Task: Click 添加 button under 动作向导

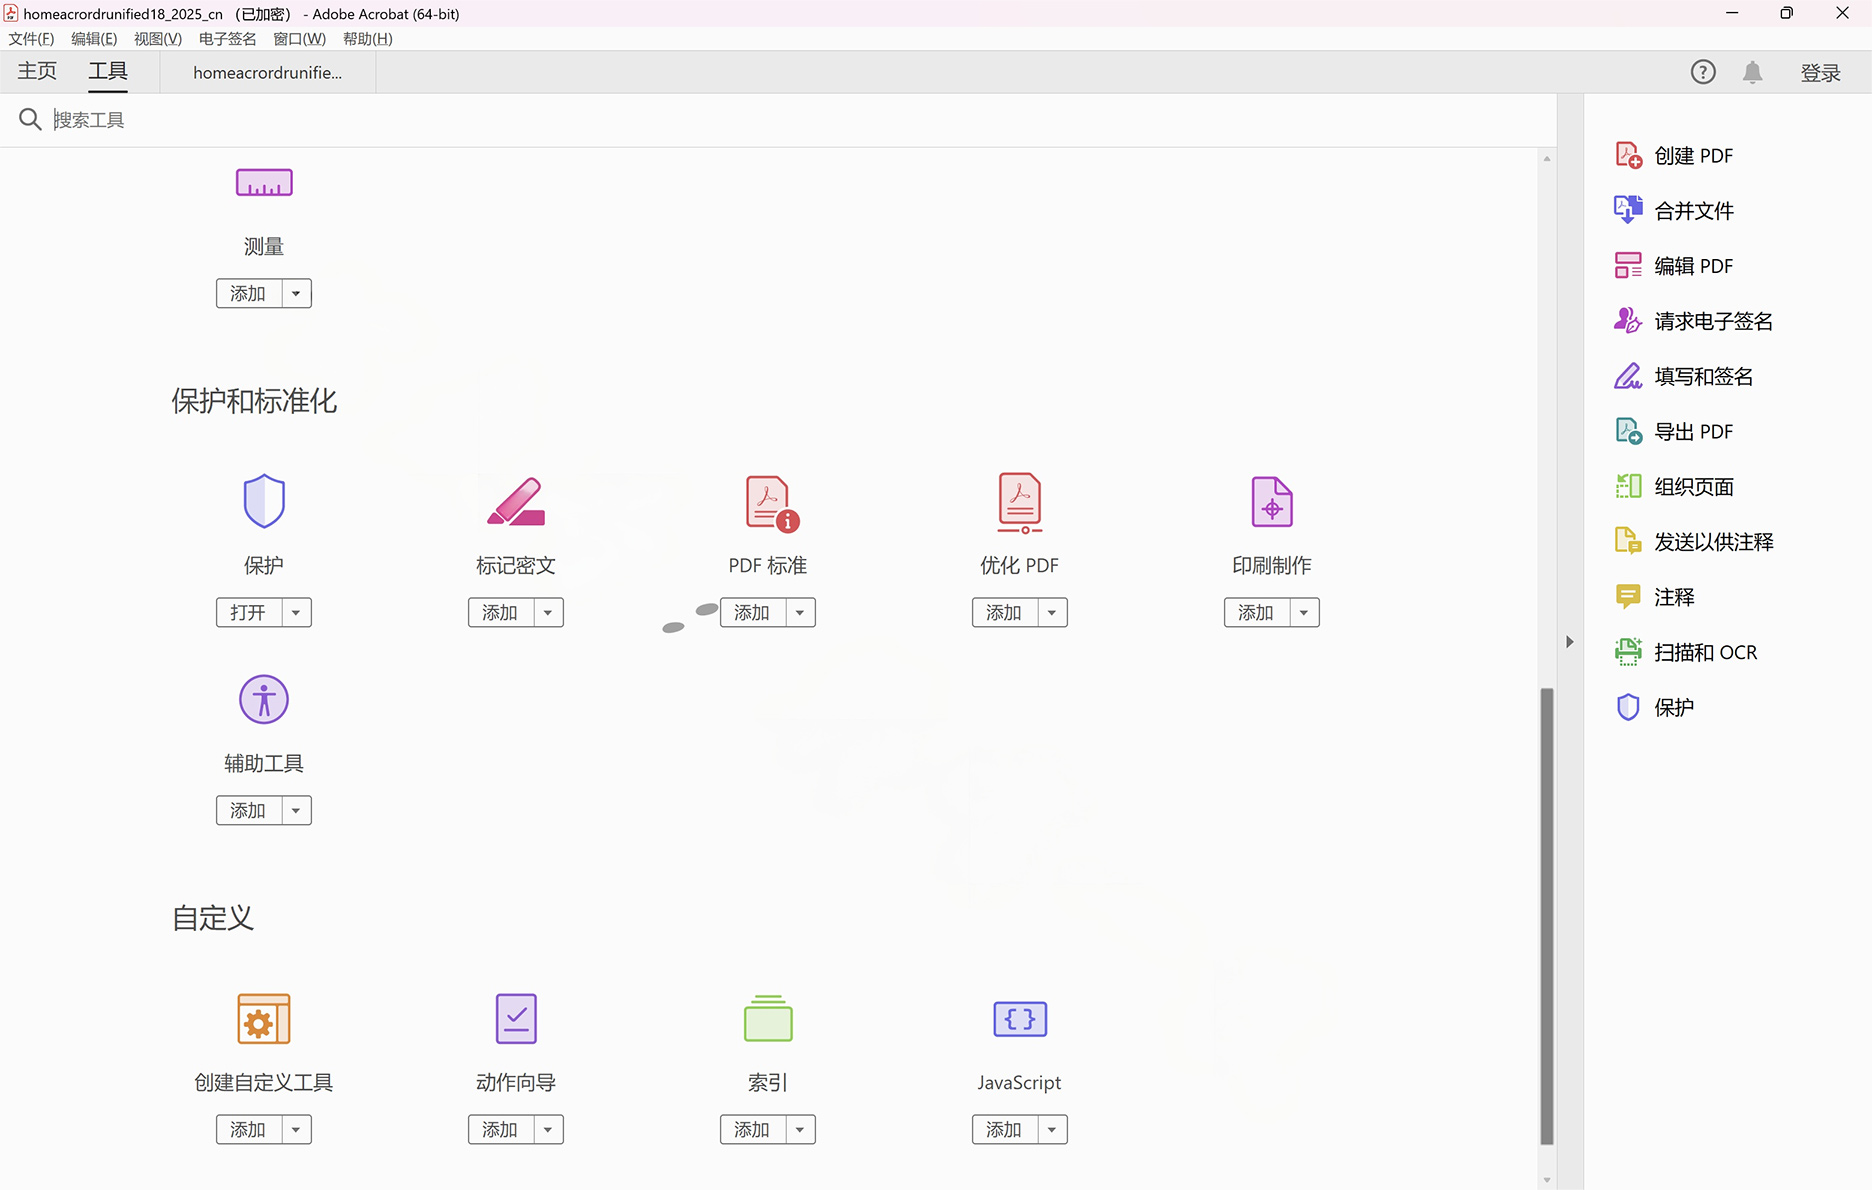Action: (x=501, y=1129)
